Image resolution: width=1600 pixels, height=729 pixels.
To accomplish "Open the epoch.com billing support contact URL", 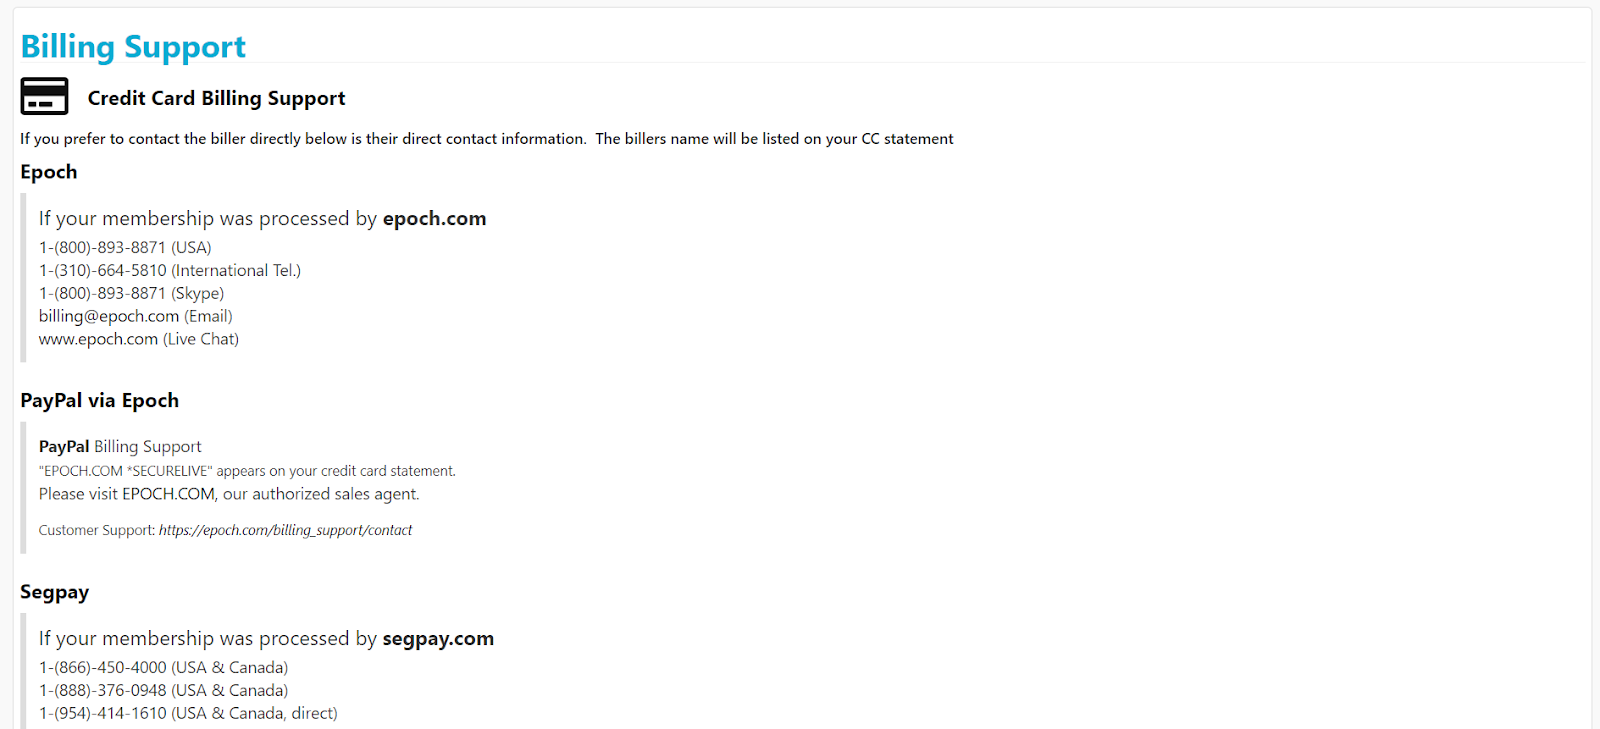I will point(285,530).
